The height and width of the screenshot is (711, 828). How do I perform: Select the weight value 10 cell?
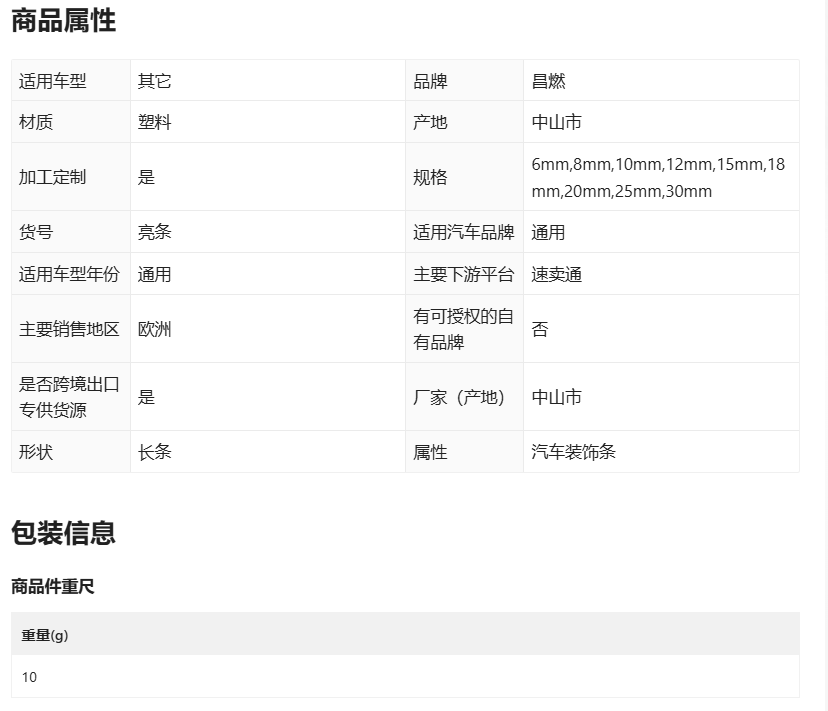pyautogui.click(x=405, y=677)
